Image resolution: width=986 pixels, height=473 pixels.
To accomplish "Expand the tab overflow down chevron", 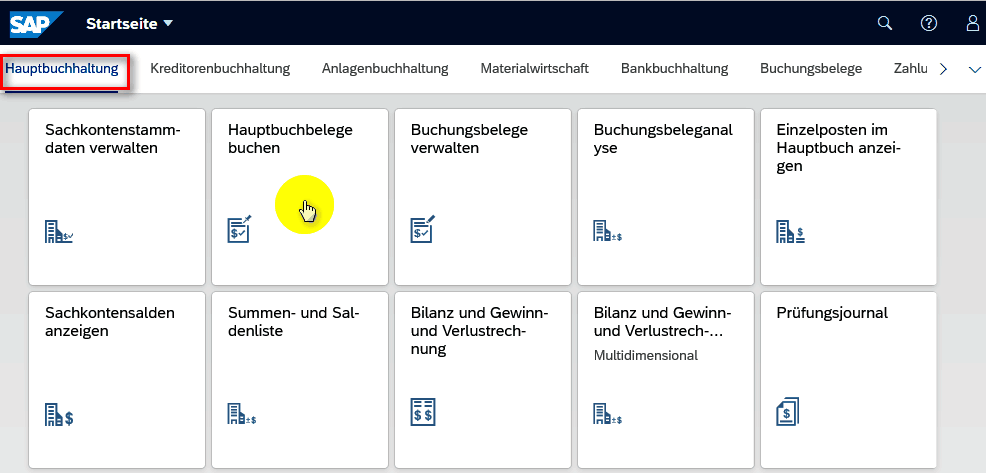I will coord(975,69).
